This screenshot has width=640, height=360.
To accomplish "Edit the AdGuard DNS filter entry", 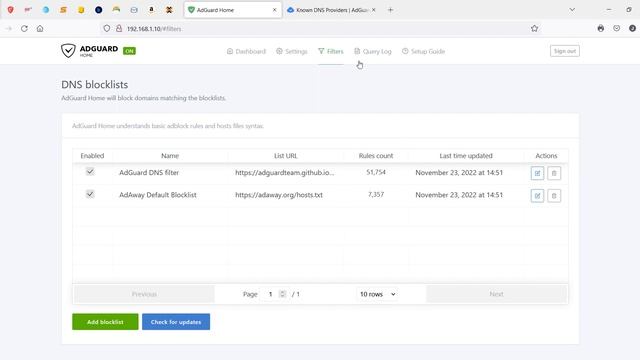I will (537, 173).
